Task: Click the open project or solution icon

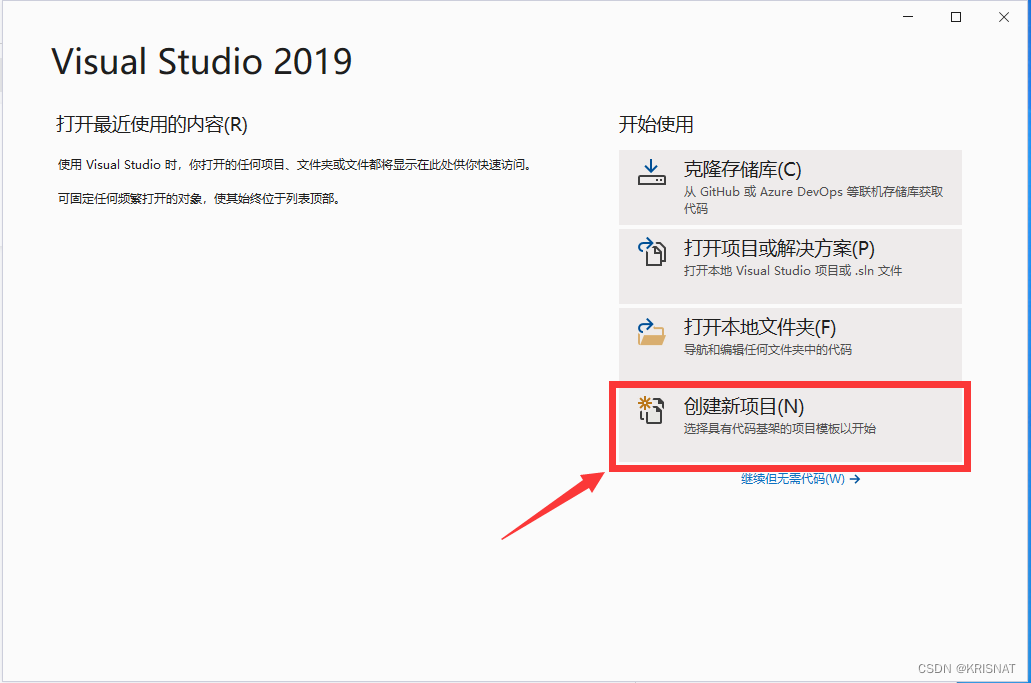Action: [651, 252]
